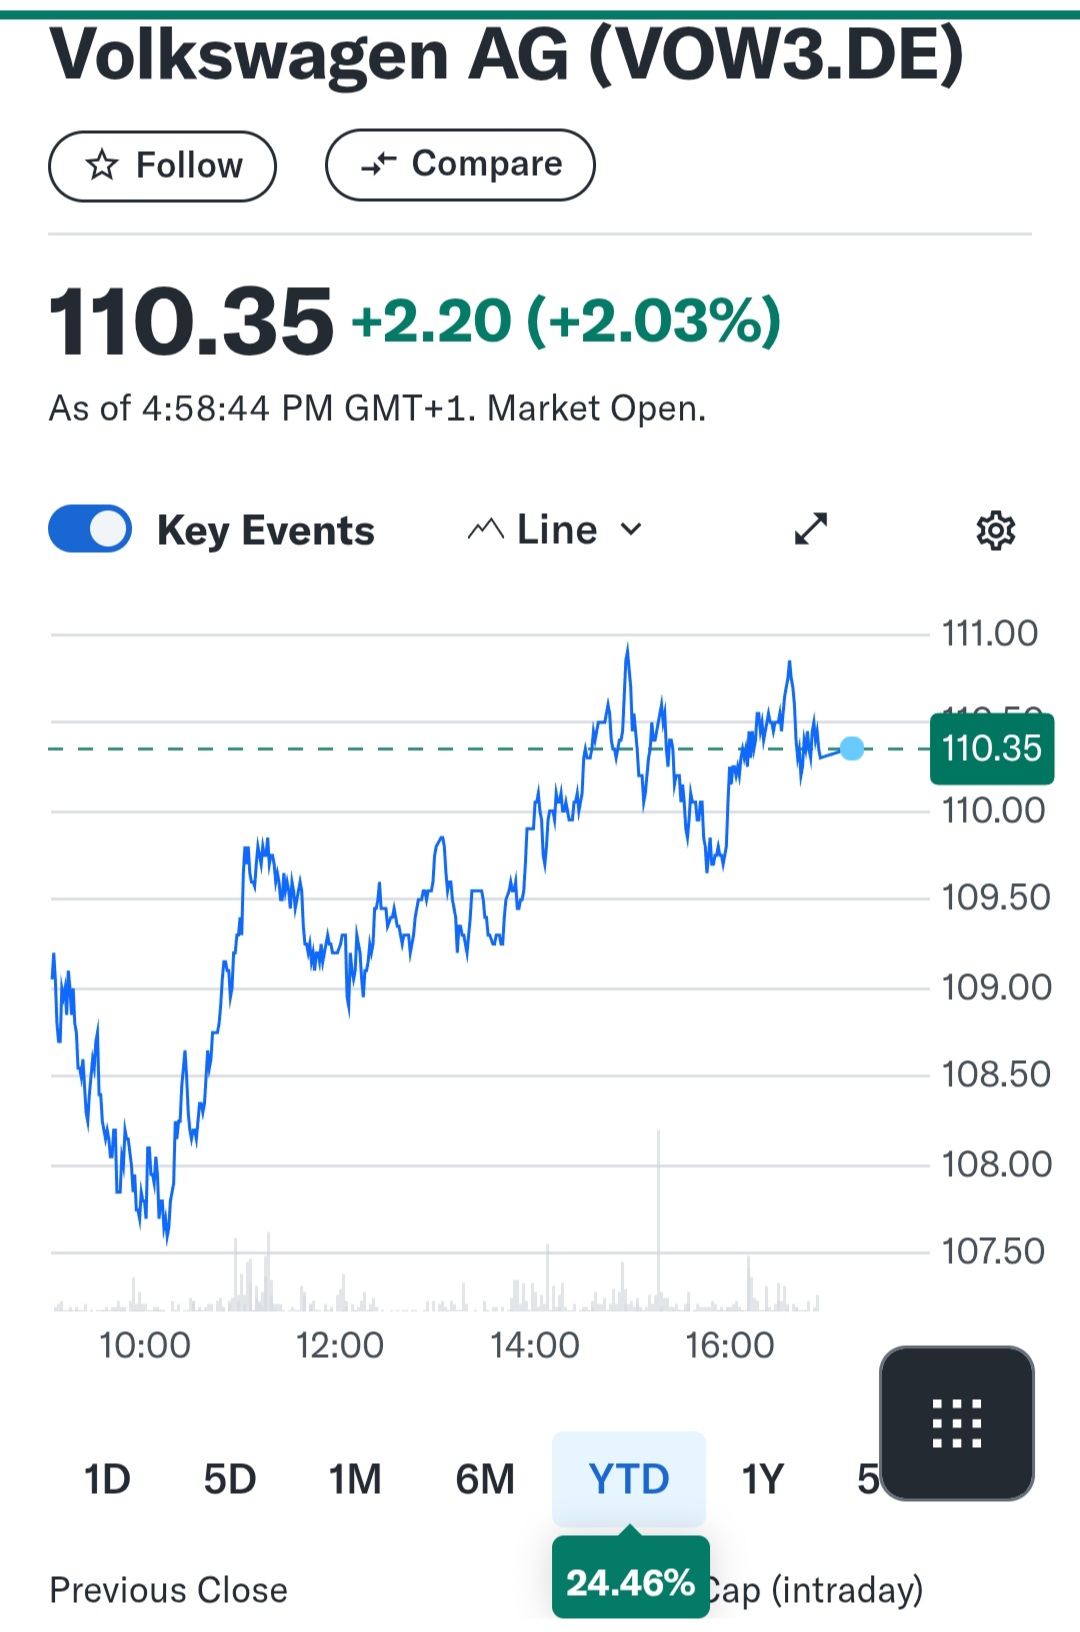Choose the 1Y range tab
Image resolution: width=1080 pixels, height=1632 pixels.
click(762, 1479)
